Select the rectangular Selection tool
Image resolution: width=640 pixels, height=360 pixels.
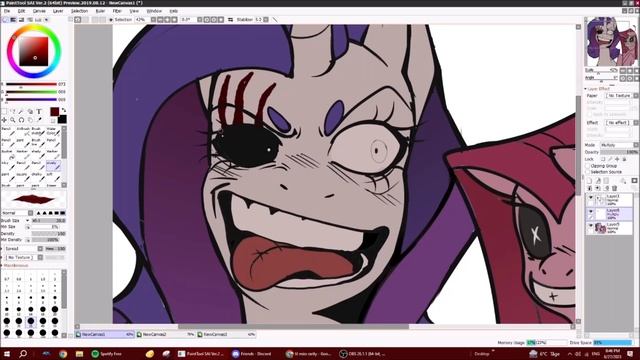click(x=4, y=111)
